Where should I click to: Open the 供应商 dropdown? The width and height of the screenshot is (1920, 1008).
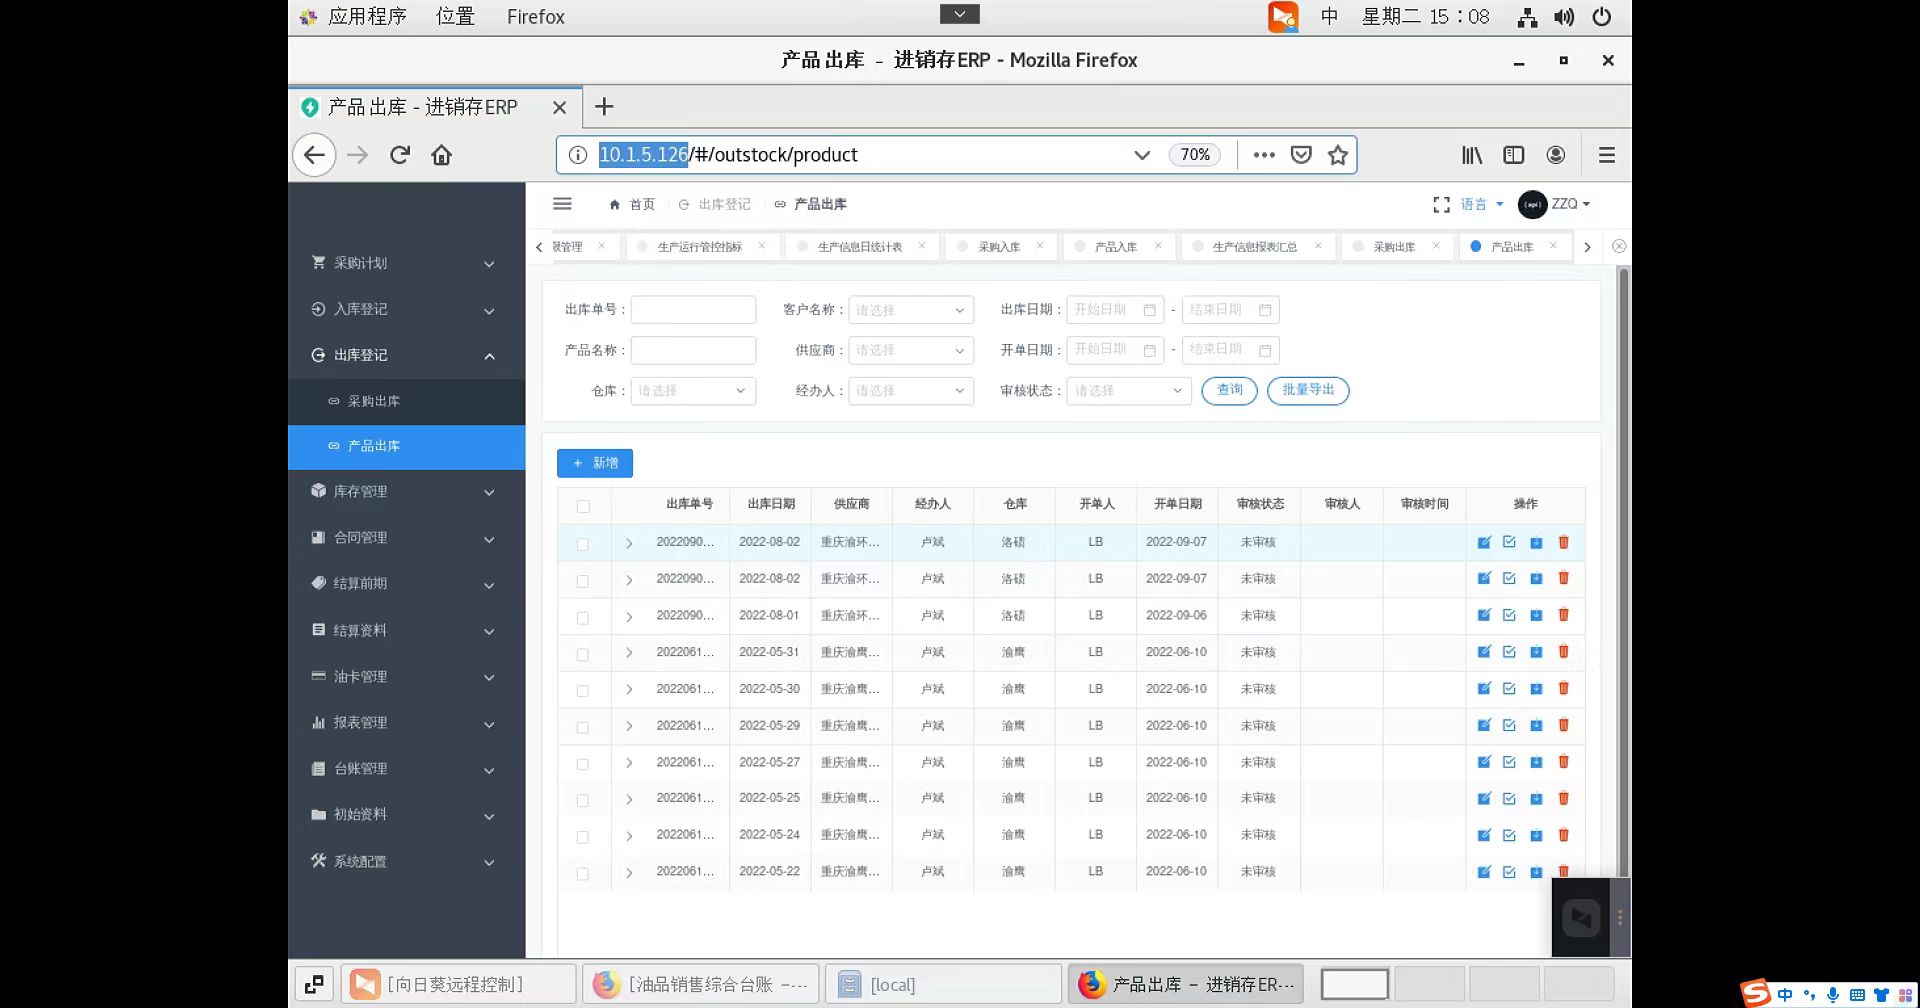[910, 350]
